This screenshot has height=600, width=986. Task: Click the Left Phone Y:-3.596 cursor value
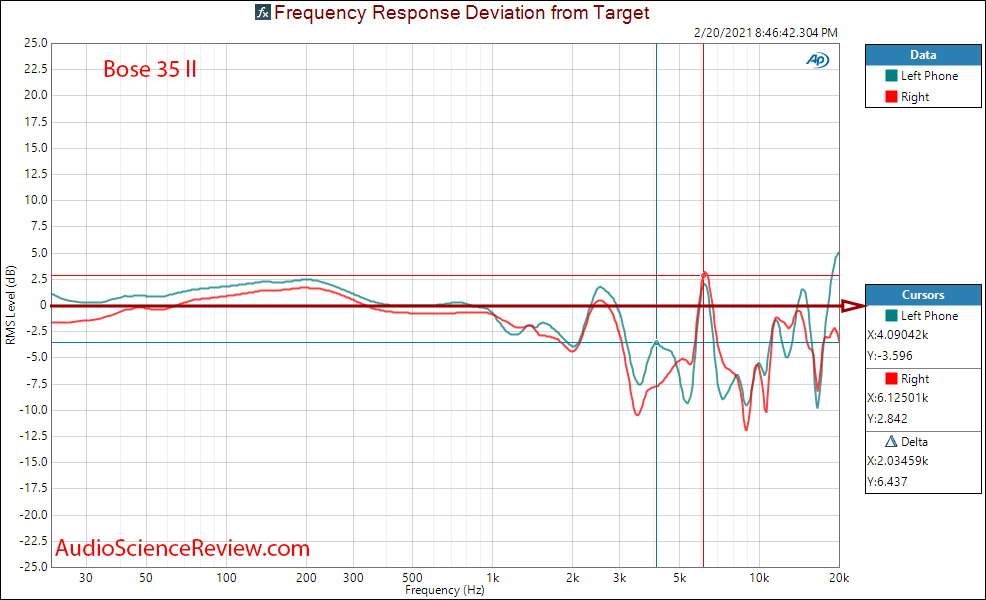(890, 355)
